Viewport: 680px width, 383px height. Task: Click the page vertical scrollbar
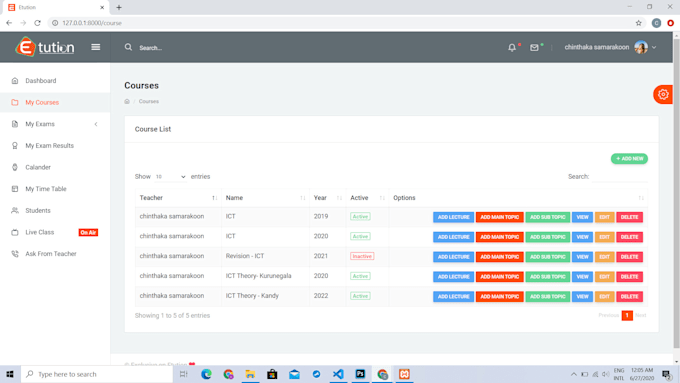click(x=677, y=193)
